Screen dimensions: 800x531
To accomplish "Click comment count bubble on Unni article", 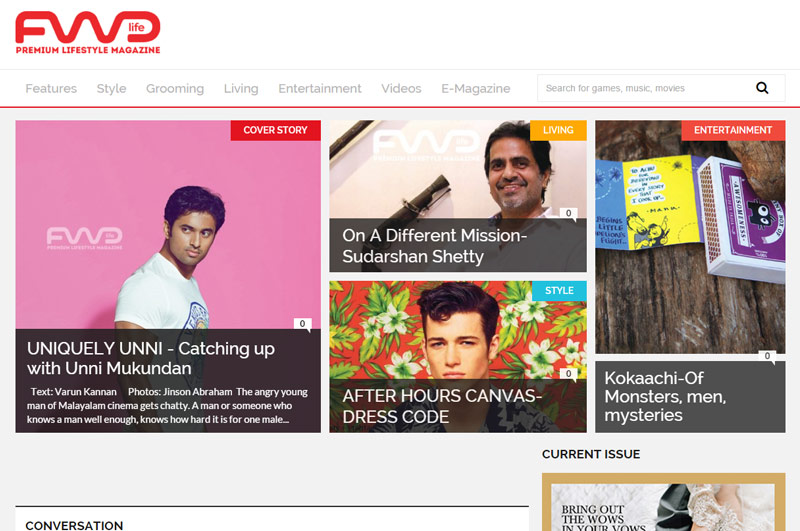I will tap(302, 324).
